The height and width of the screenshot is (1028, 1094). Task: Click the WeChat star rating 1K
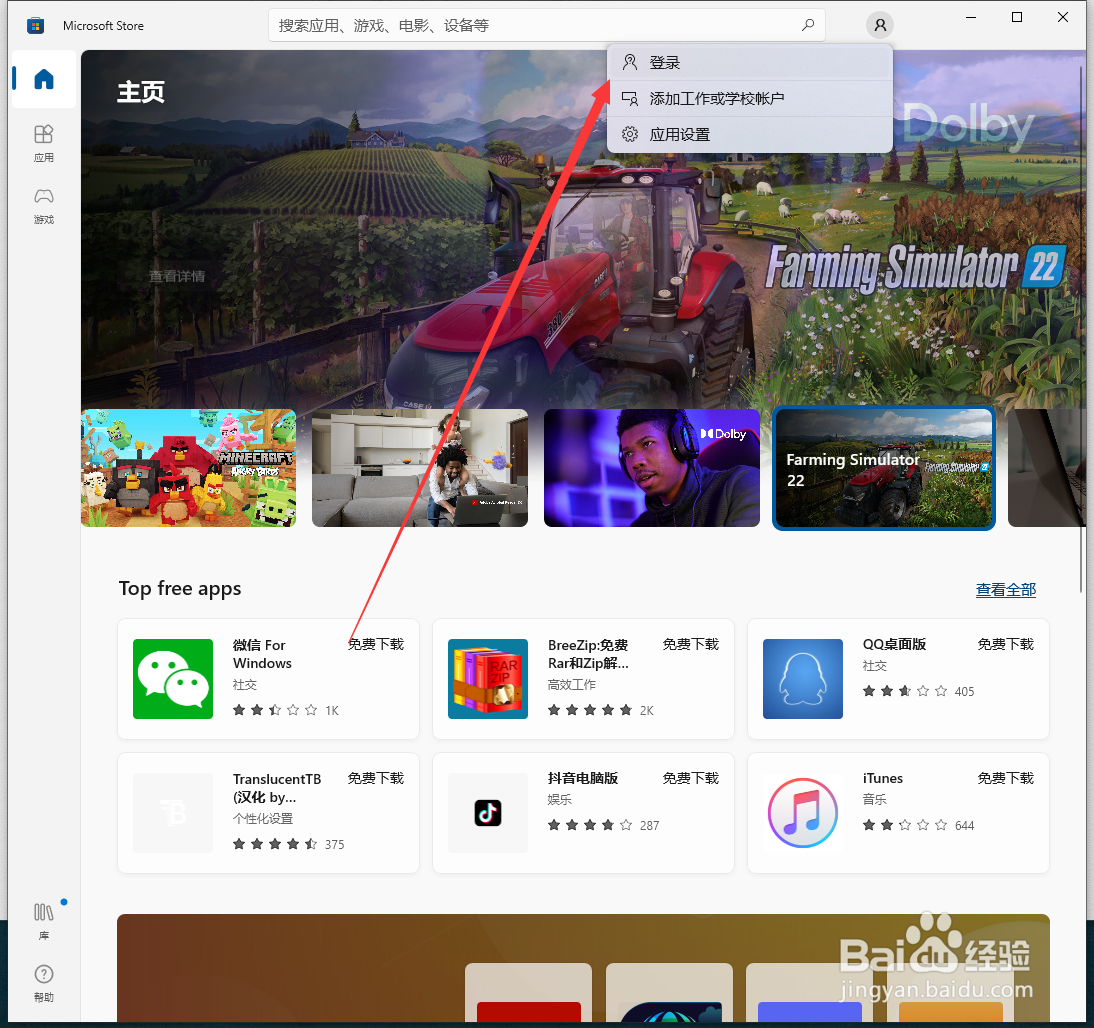pos(286,710)
